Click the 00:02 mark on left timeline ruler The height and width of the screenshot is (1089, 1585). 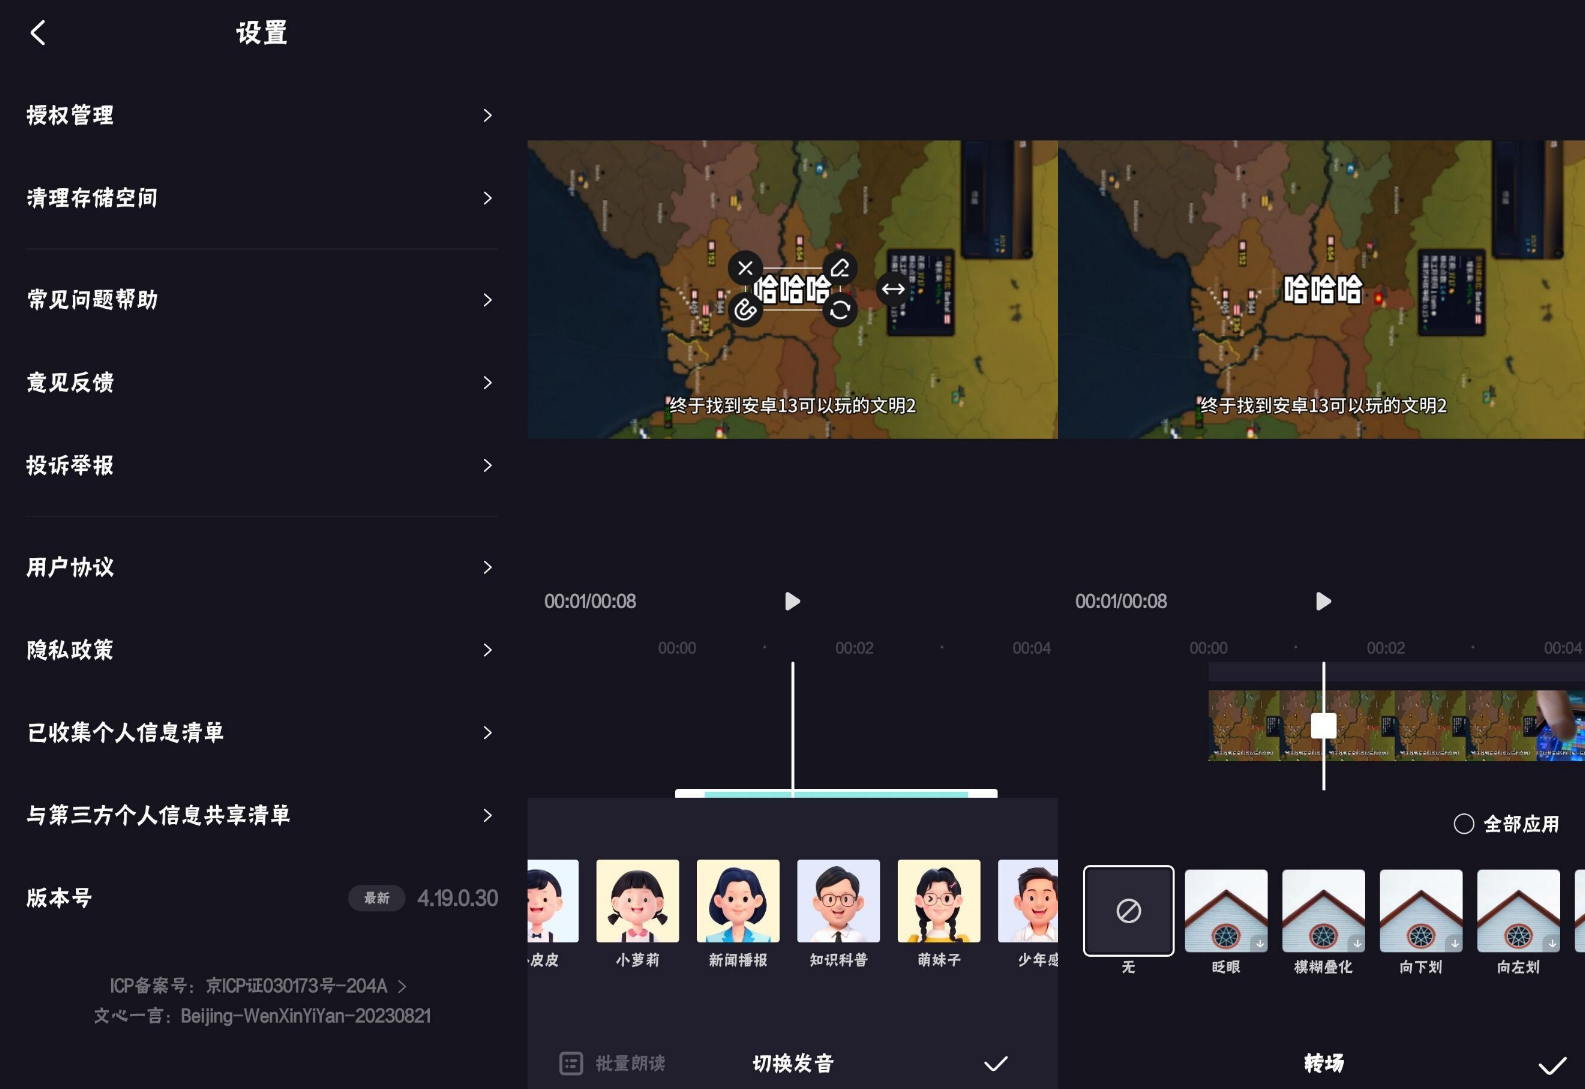click(854, 648)
